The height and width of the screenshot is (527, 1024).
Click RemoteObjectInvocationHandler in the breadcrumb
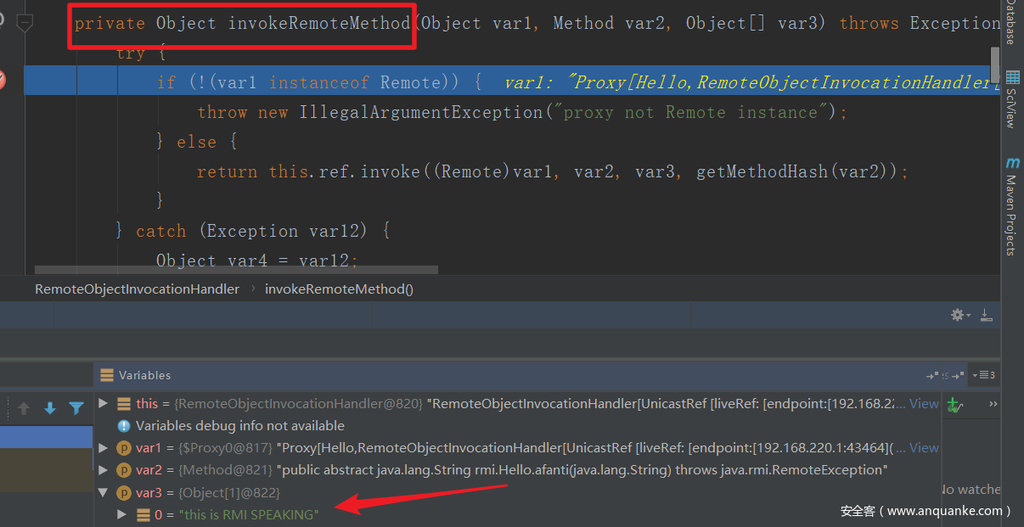coord(137,289)
